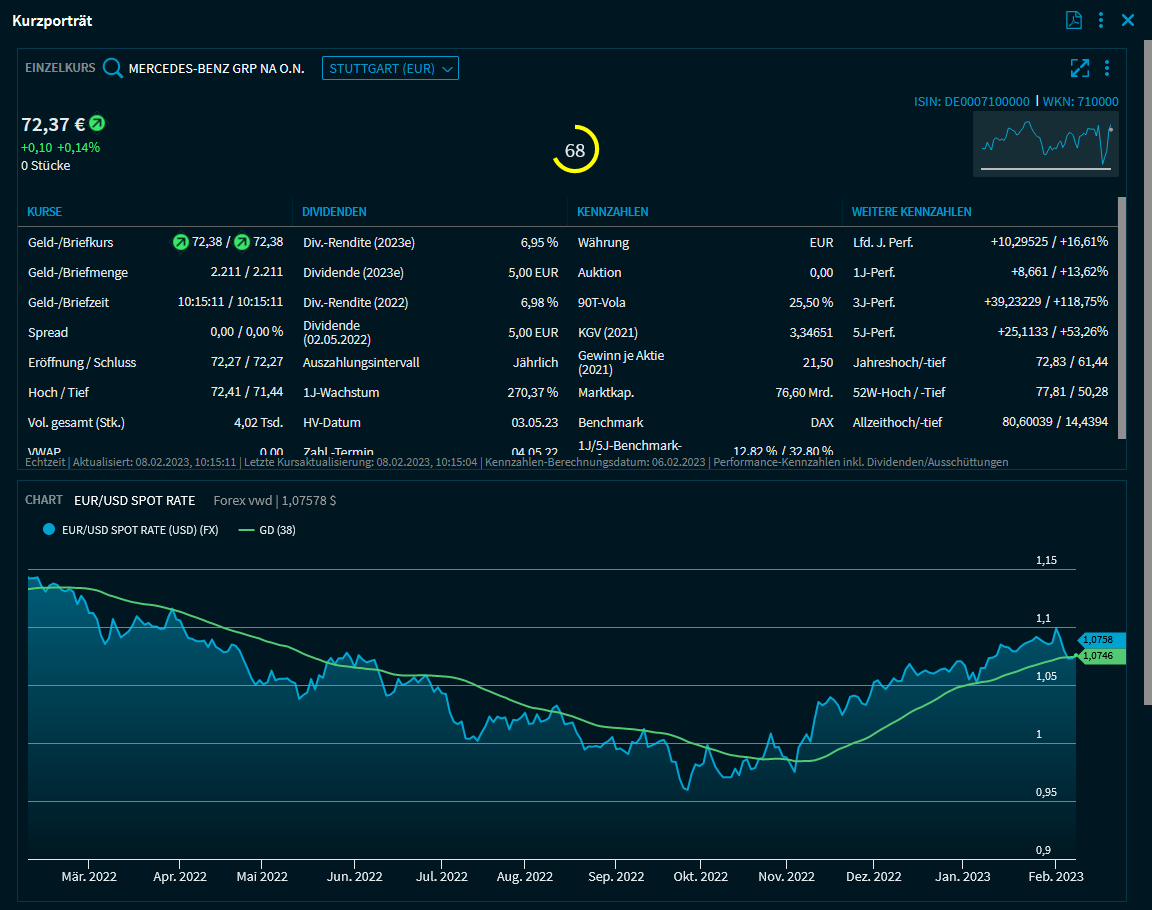The width and height of the screenshot is (1152, 910).
Task: Click the search magnifier icon
Action: pyautogui.click(x=113, y=68)
